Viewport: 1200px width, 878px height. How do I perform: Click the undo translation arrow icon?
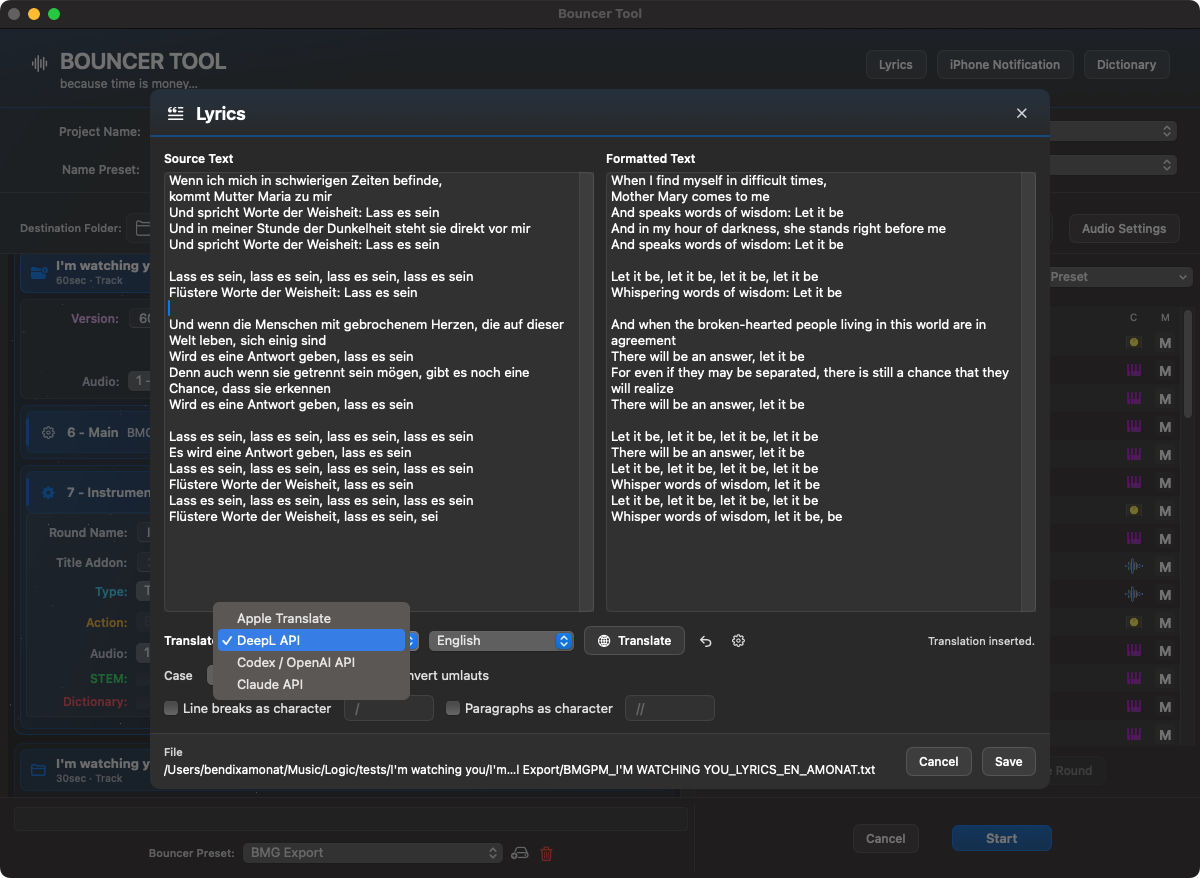tap(706, 641)
